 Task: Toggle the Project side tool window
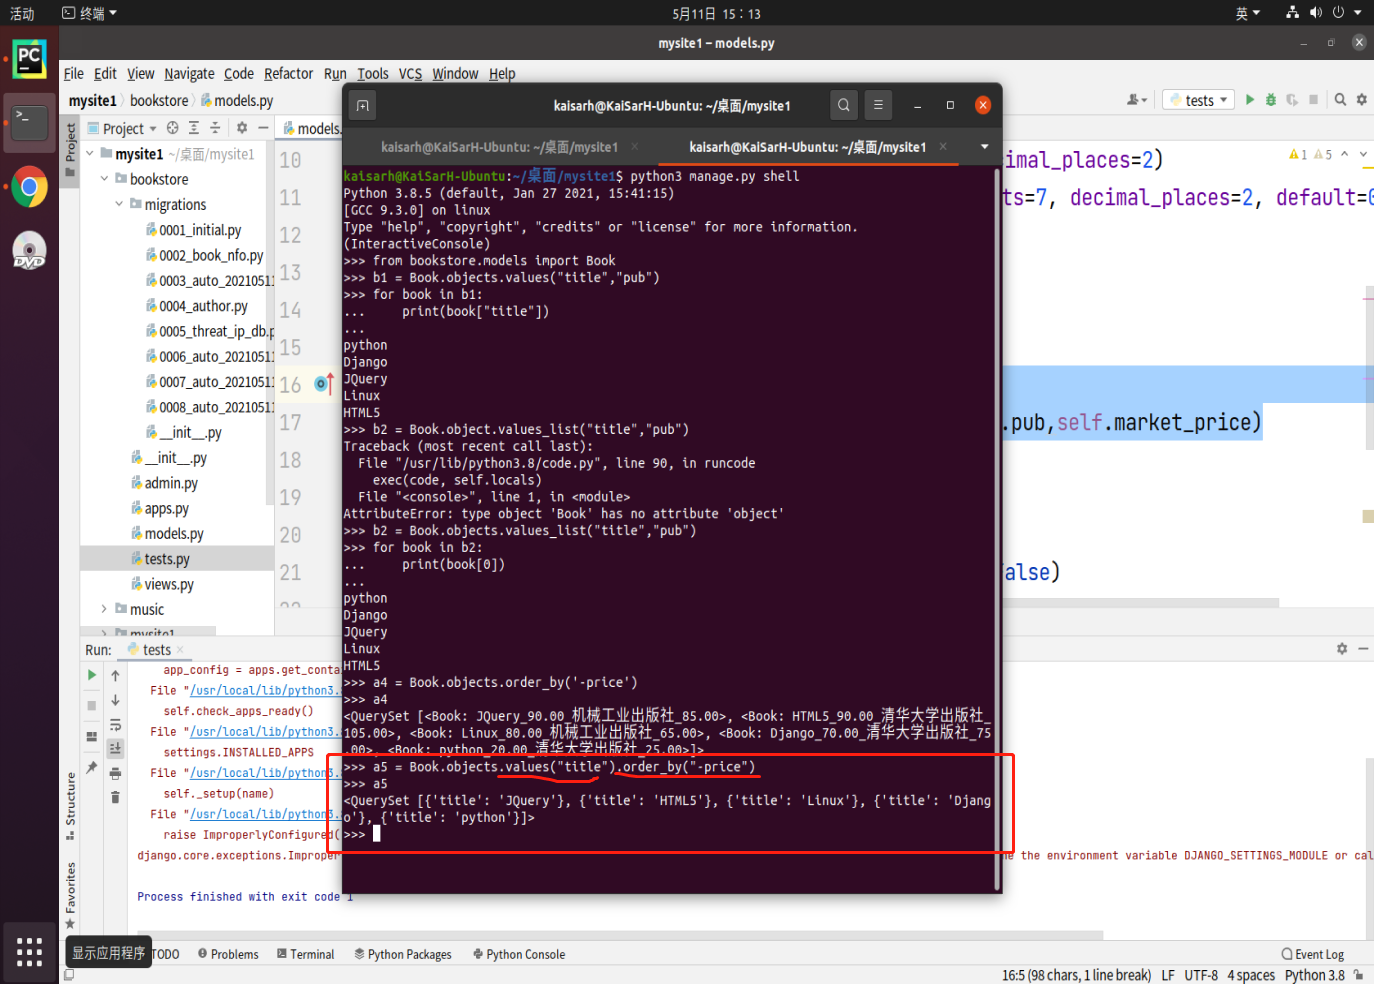(x=70, y=150)
